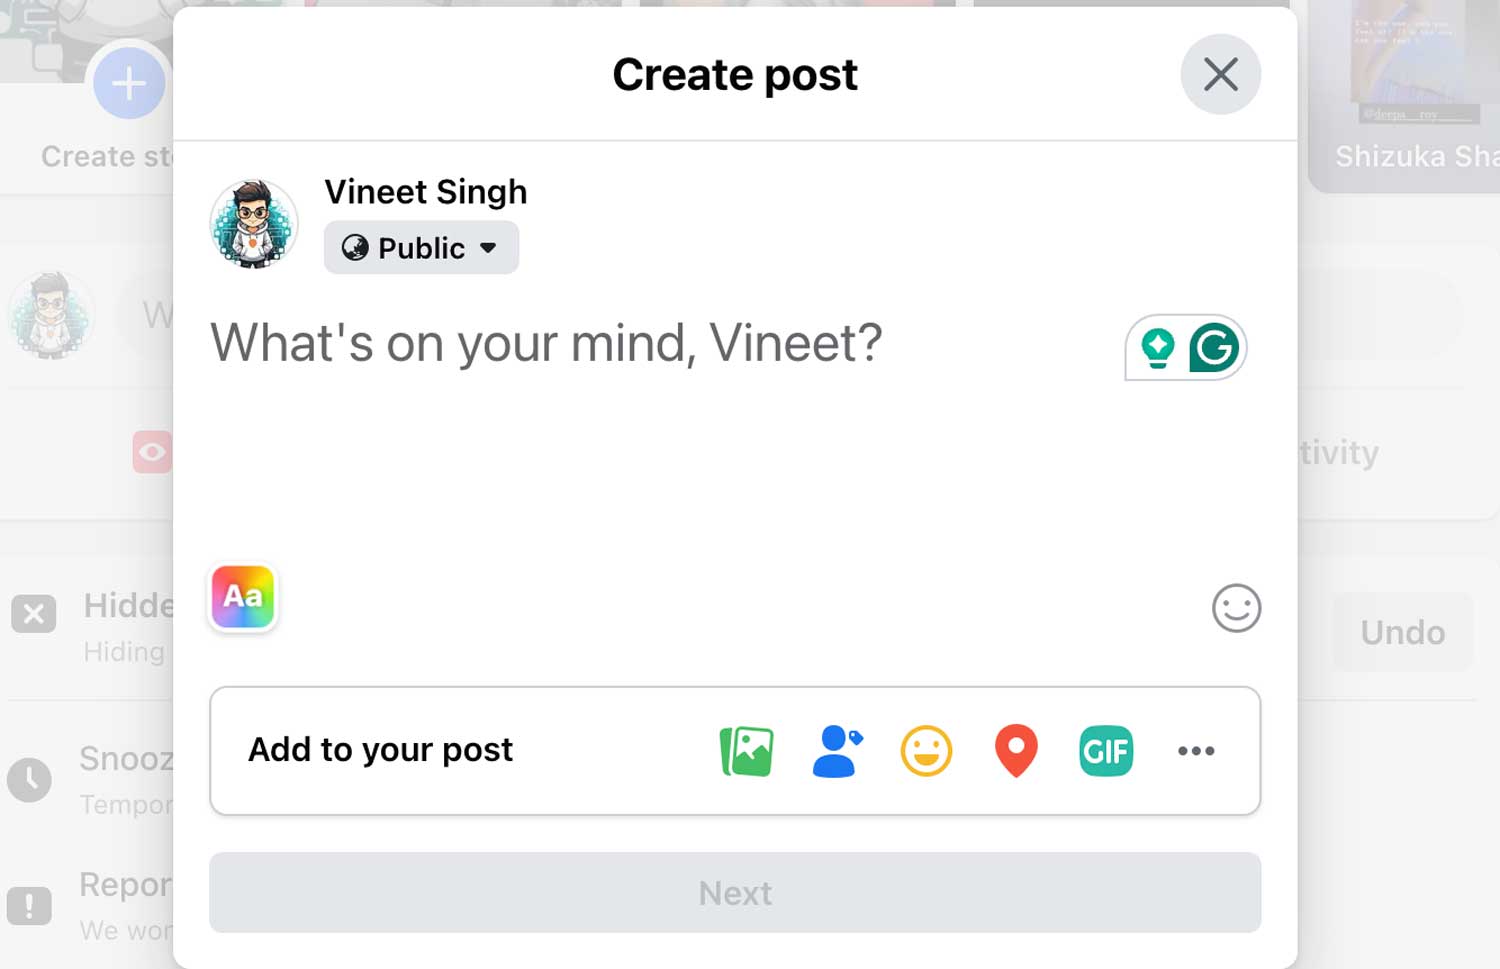Undo hiding the post
This screenshot has height=969, width=1500.
[1402, 632]
